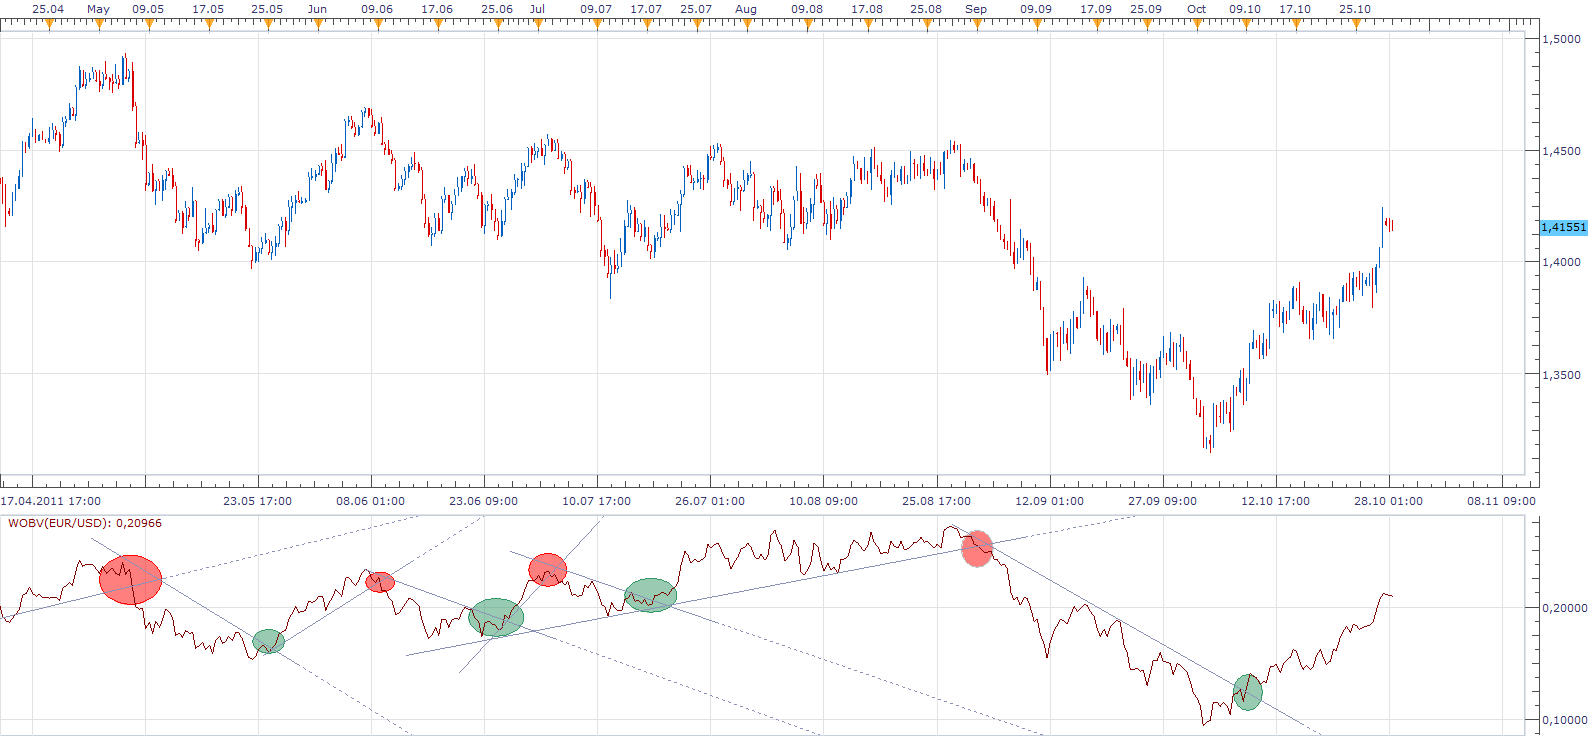Click the 1,4500 price axis label
Image resolution: width=1596 pixels, height=736 pixels.
coord(1562,151)
